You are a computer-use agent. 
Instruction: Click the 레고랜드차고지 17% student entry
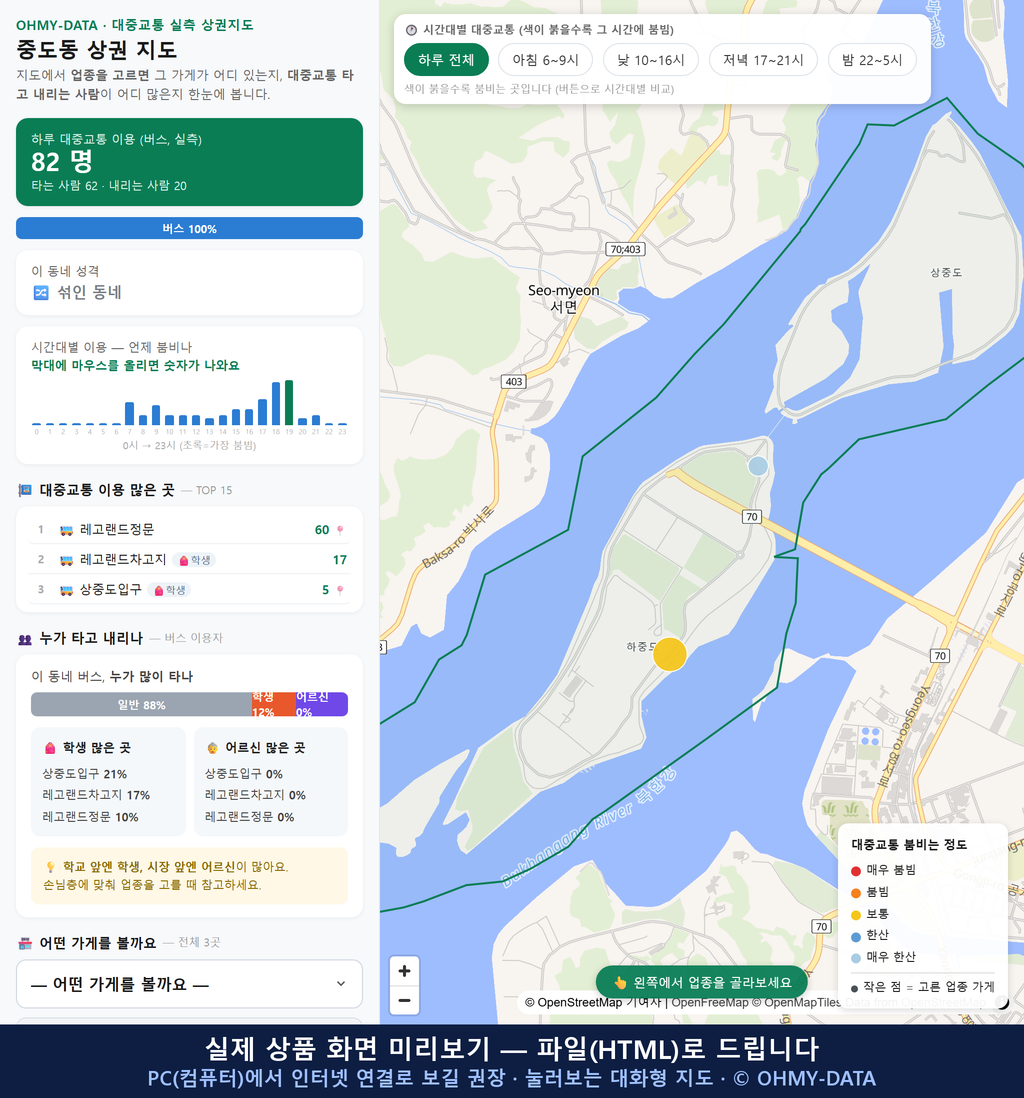pyautogui.click(x=97, y=795)
